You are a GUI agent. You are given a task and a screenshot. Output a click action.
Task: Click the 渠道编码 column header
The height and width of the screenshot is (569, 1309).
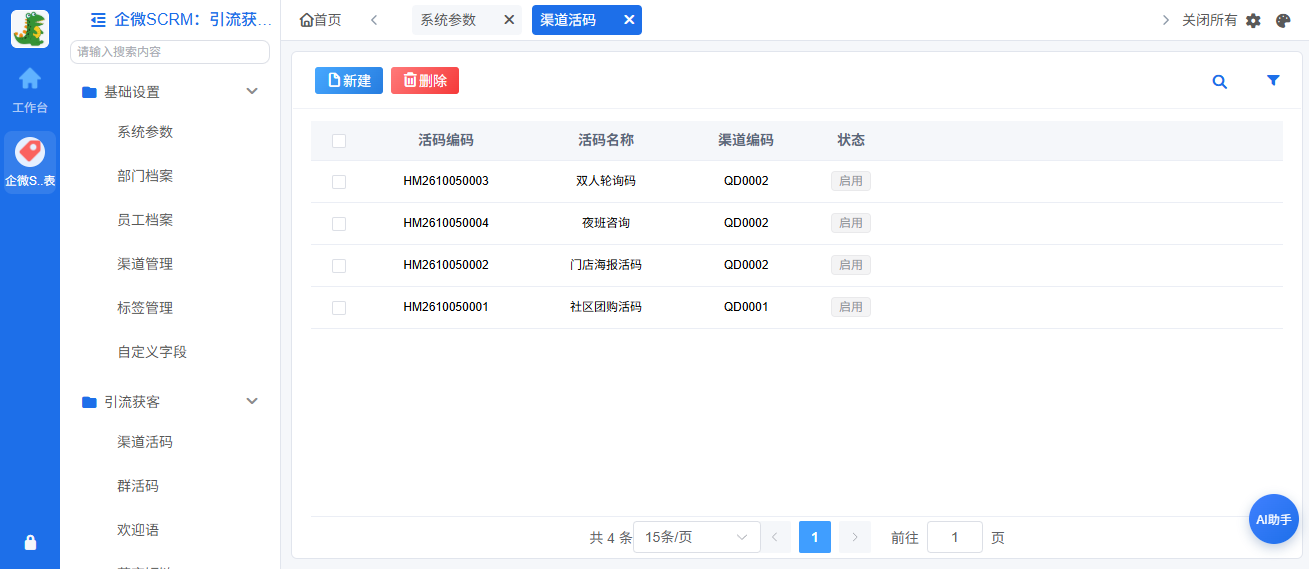[x=746, y=140]
